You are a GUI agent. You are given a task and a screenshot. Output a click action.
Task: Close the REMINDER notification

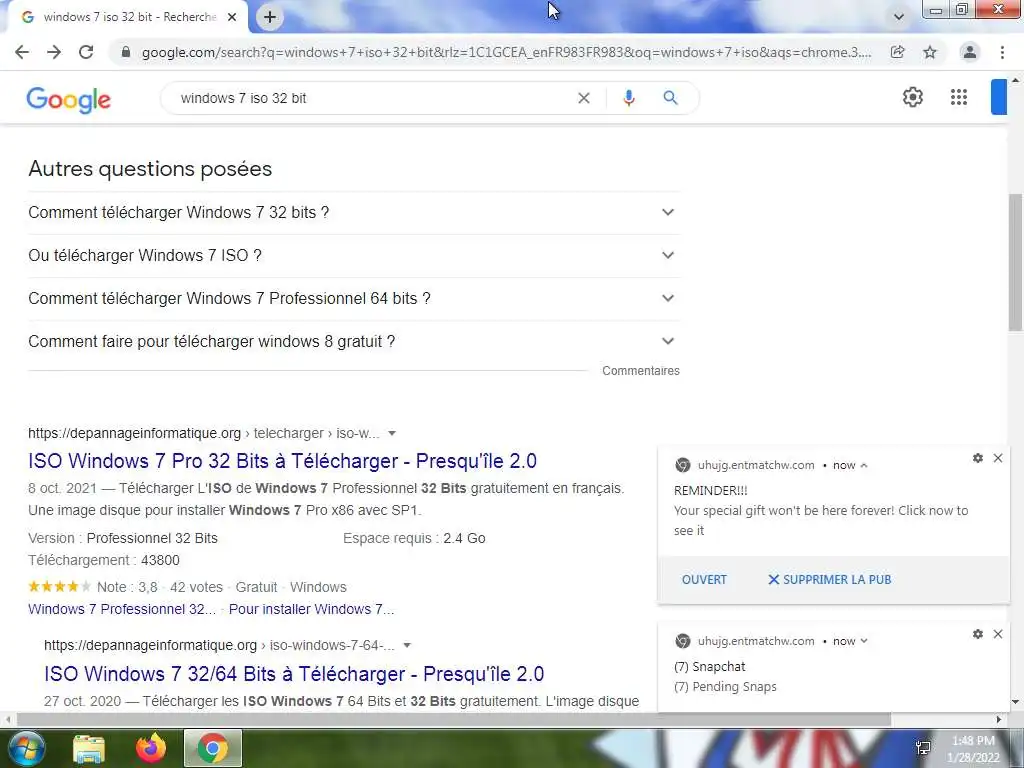[998, 458]
